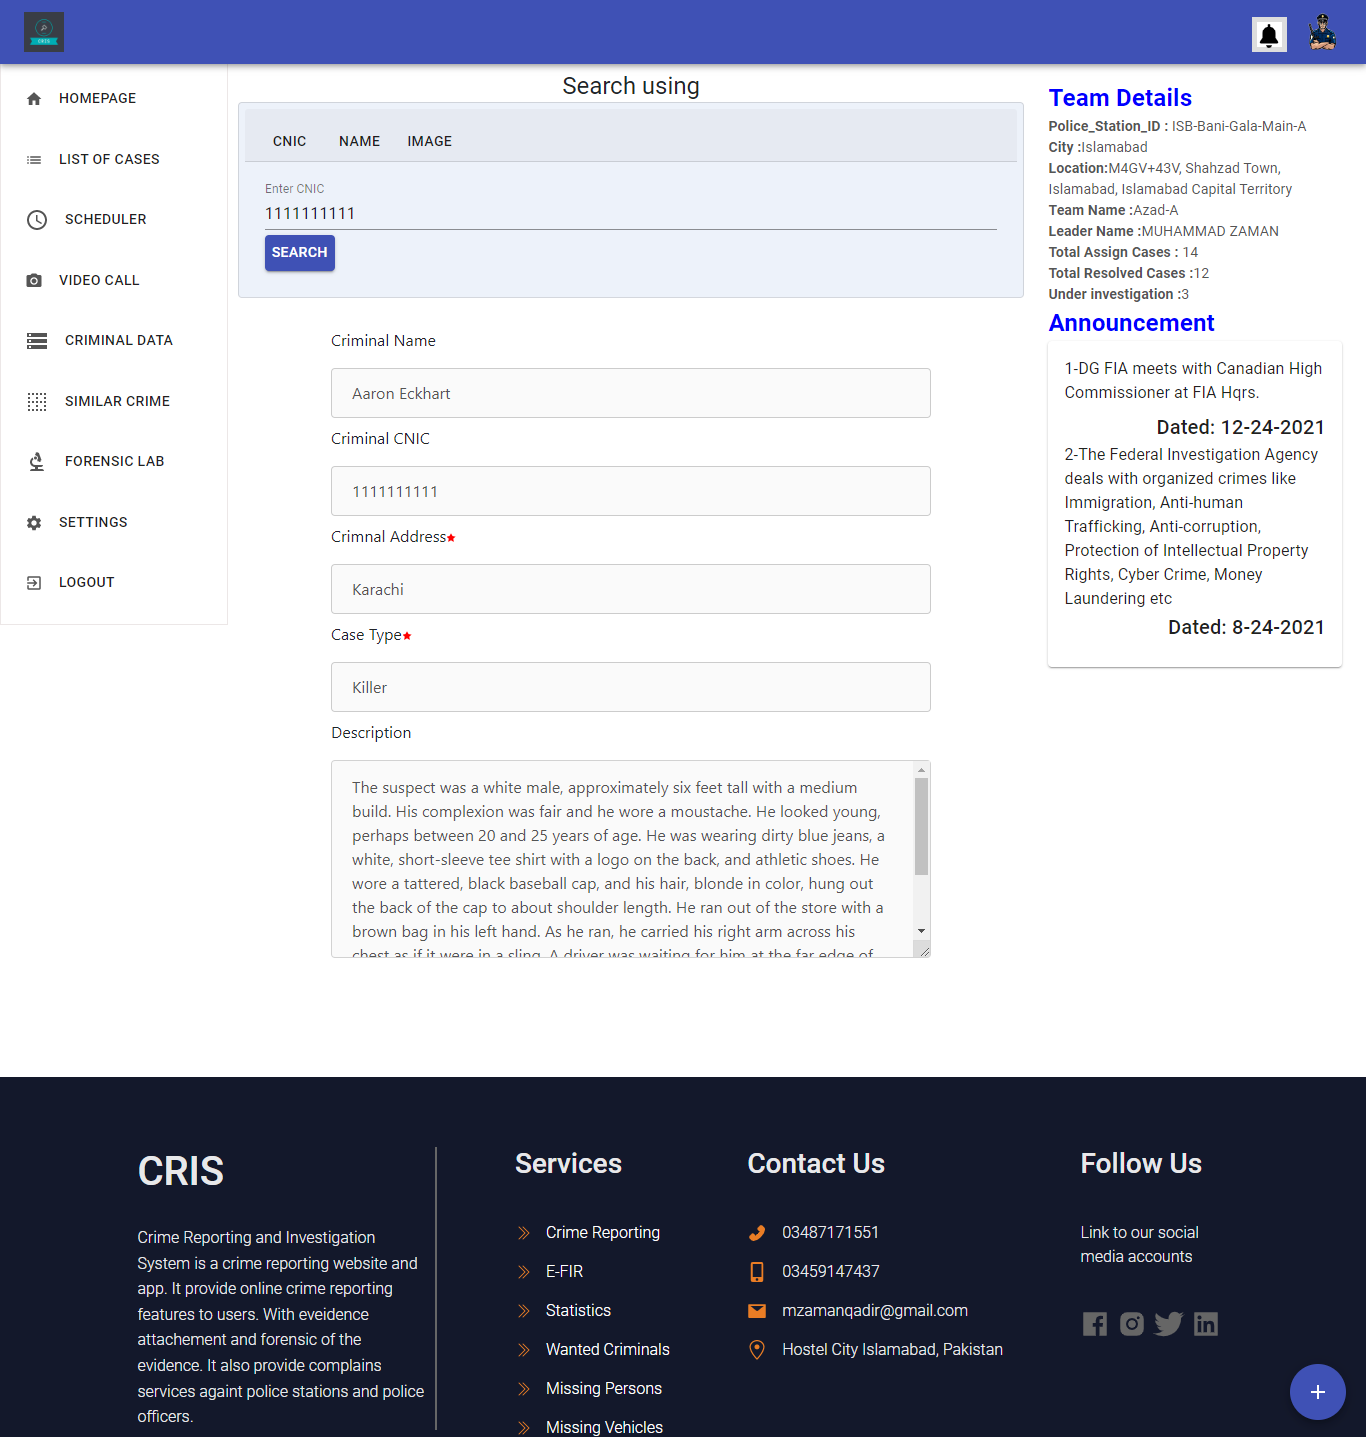Switch to the IMAGE search tab
The width and height of the screenshot is (1366, 1440).
tap(429, 141)
